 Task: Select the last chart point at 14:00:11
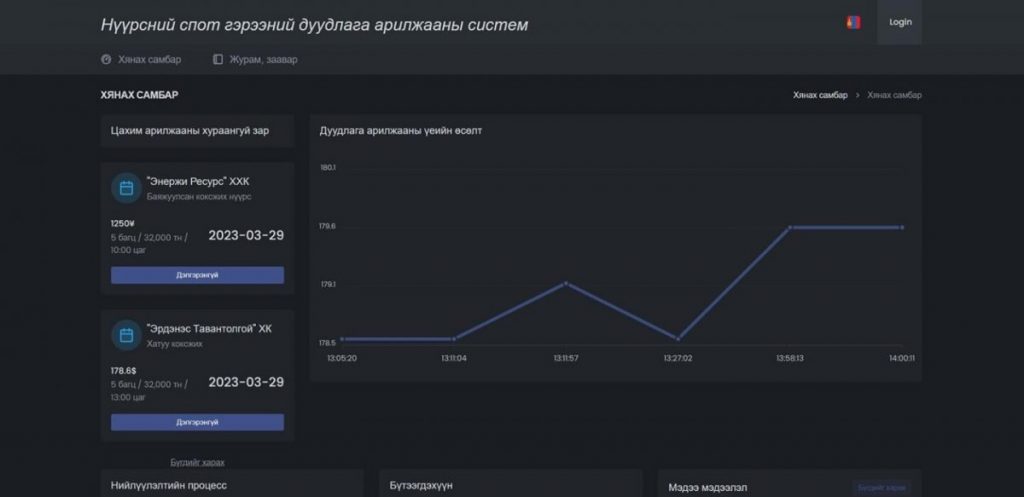902,228
